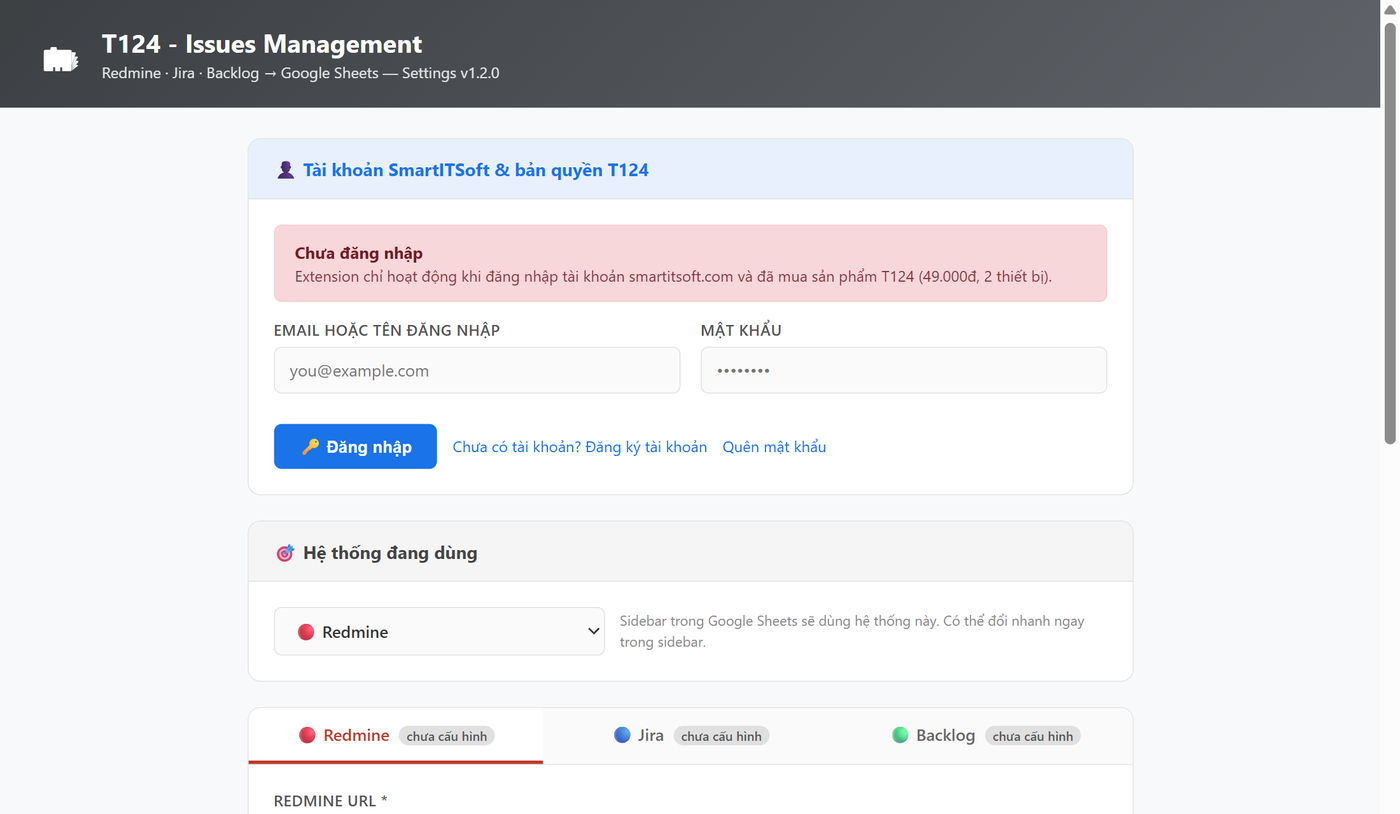1400x814 pixels.
Task: Focus the Mật khẩu password field
Action: click(x=904, y=370)
